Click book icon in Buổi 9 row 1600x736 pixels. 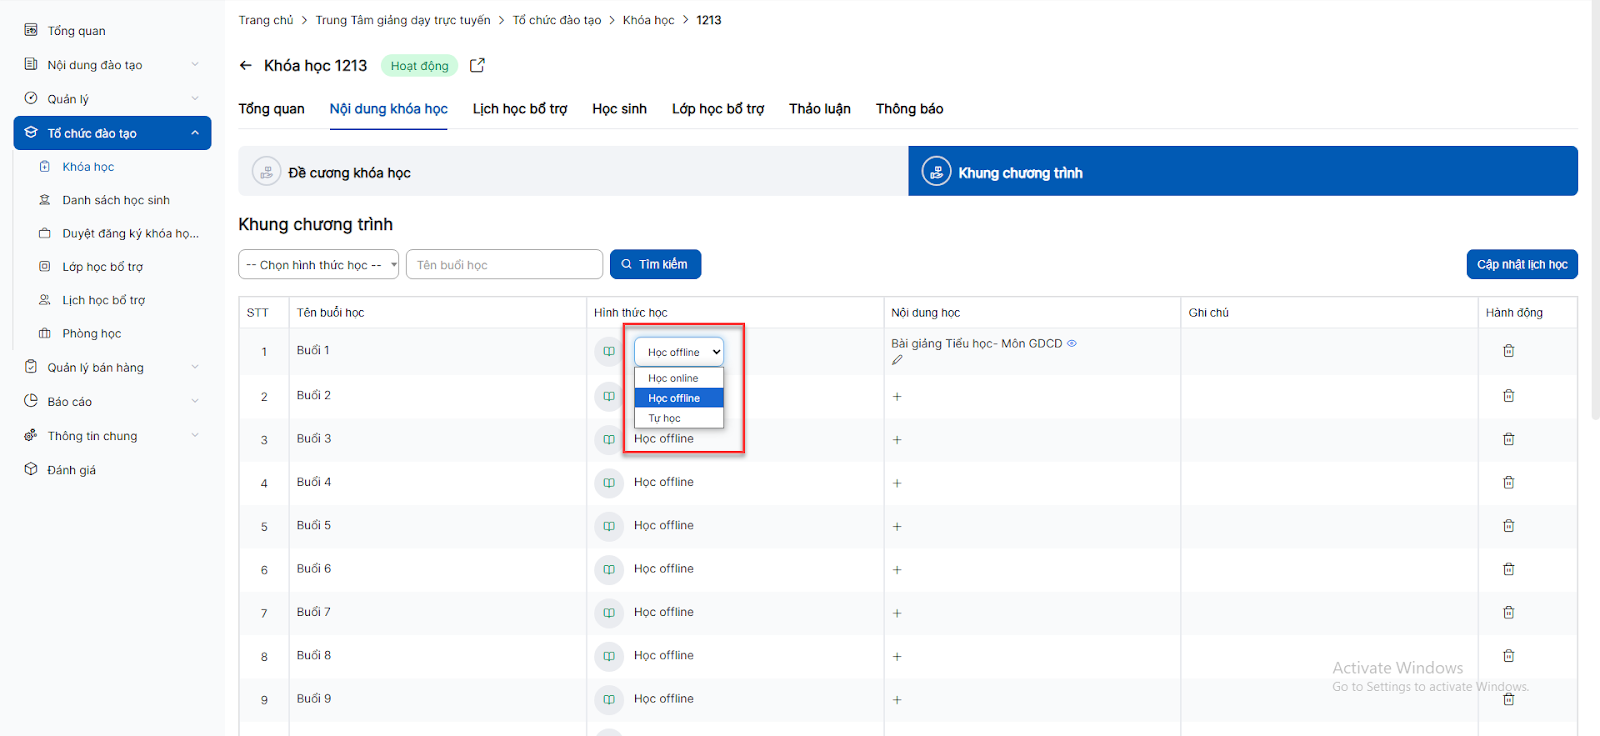[x=609, y=700]
